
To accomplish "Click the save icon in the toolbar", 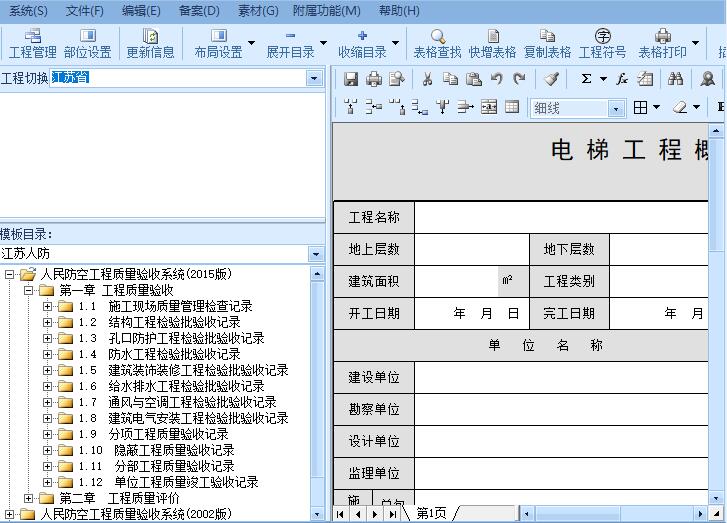I will coord(351,79).
